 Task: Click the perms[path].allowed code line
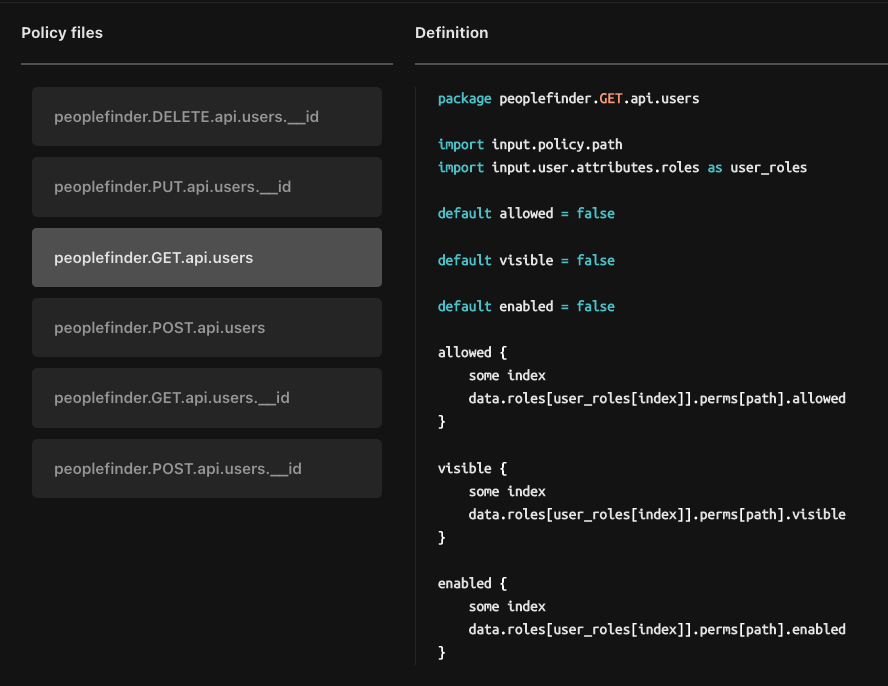click(656, 398)
